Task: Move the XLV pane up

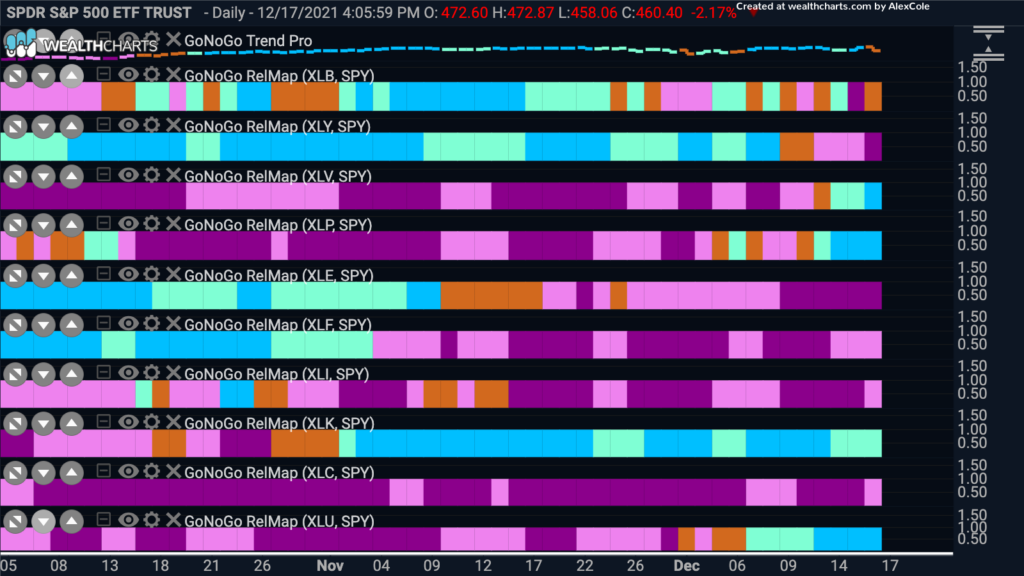Action: (71, 176)
